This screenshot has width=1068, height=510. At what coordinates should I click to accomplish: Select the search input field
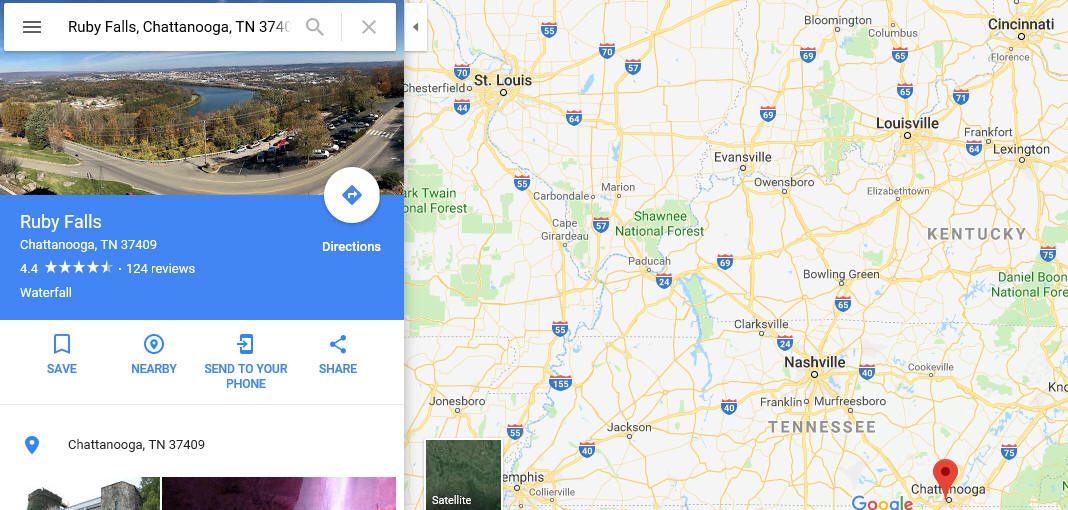pos(179,27)
